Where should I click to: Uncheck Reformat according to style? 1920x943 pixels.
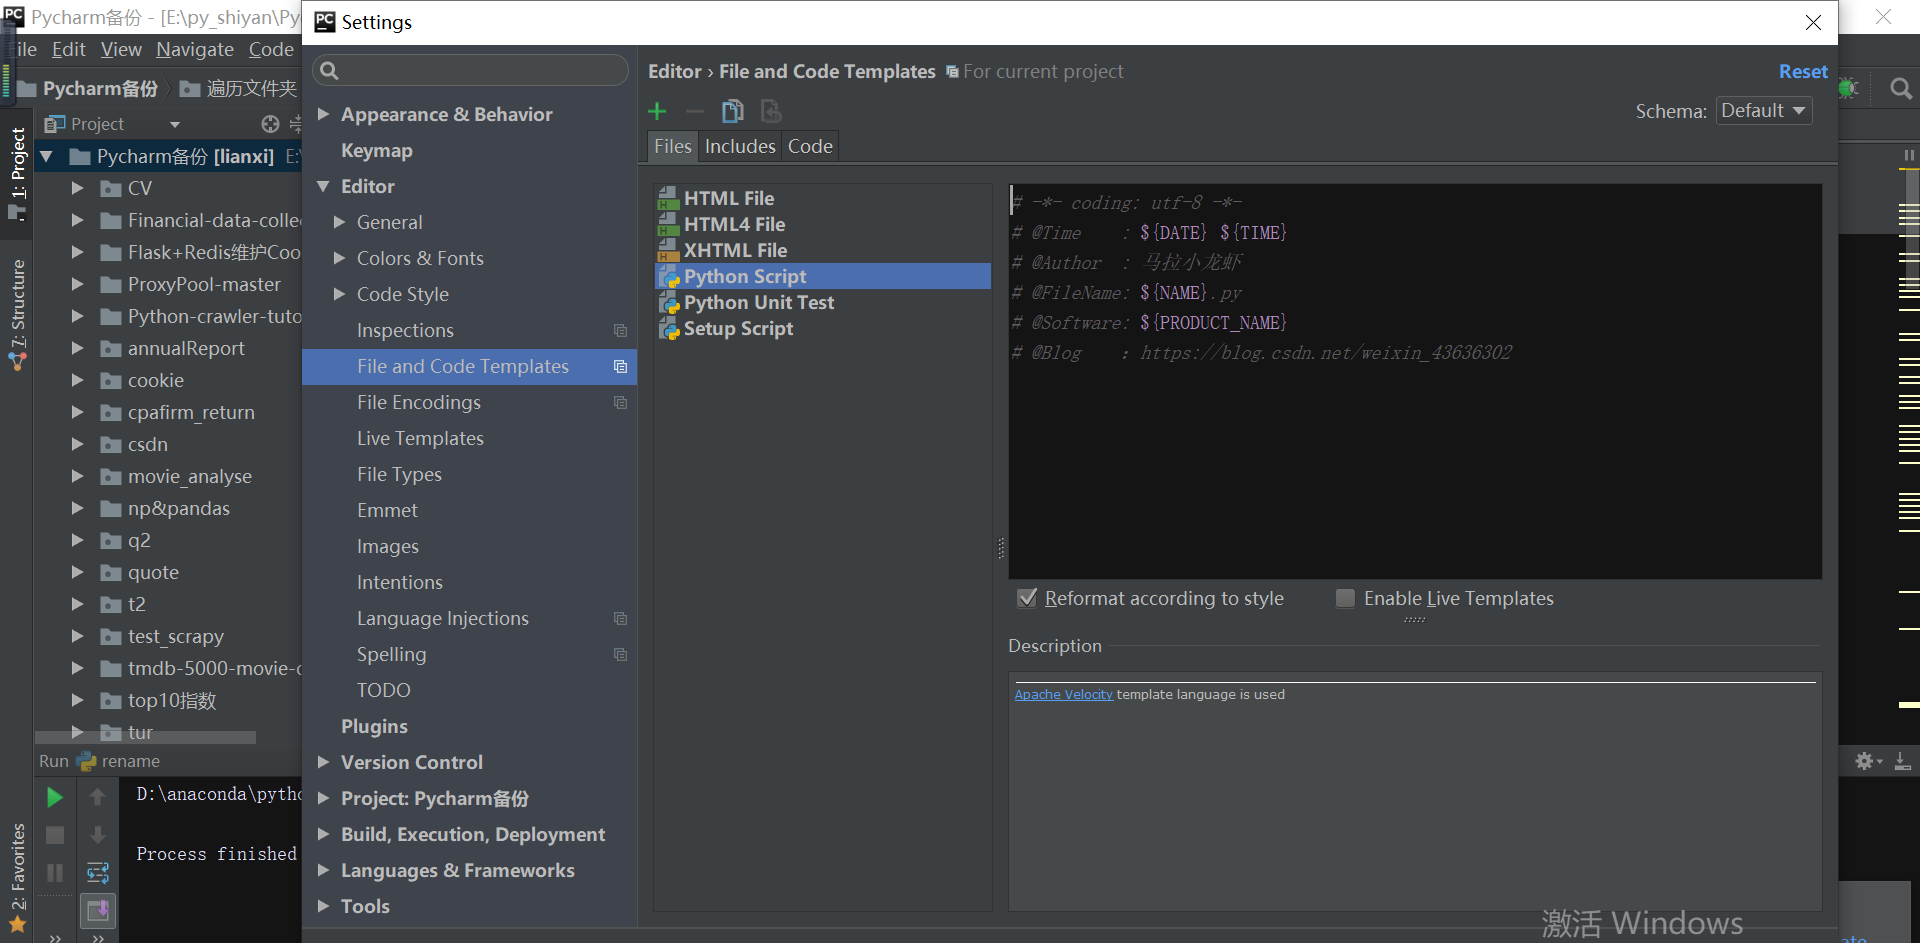(x=1027, y=598)
